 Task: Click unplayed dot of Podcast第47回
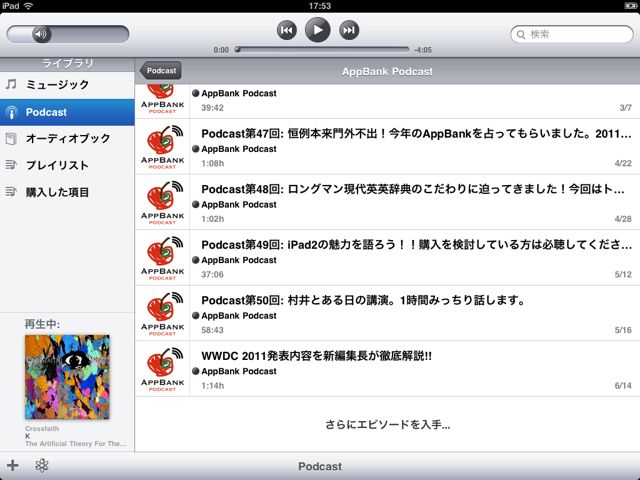[196, 149]
